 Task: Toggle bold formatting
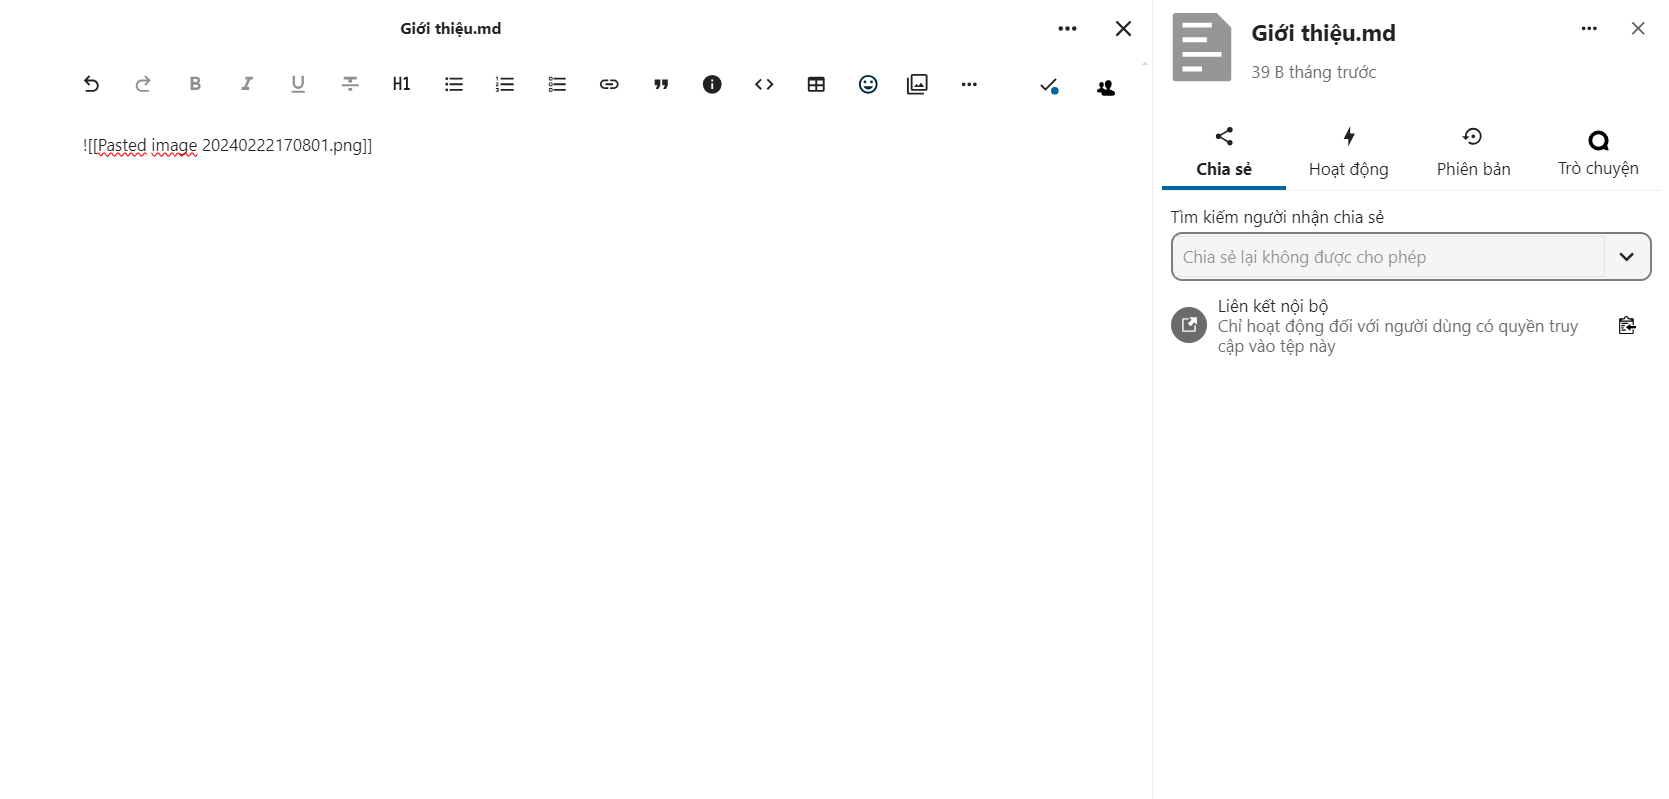pos(195,84)
